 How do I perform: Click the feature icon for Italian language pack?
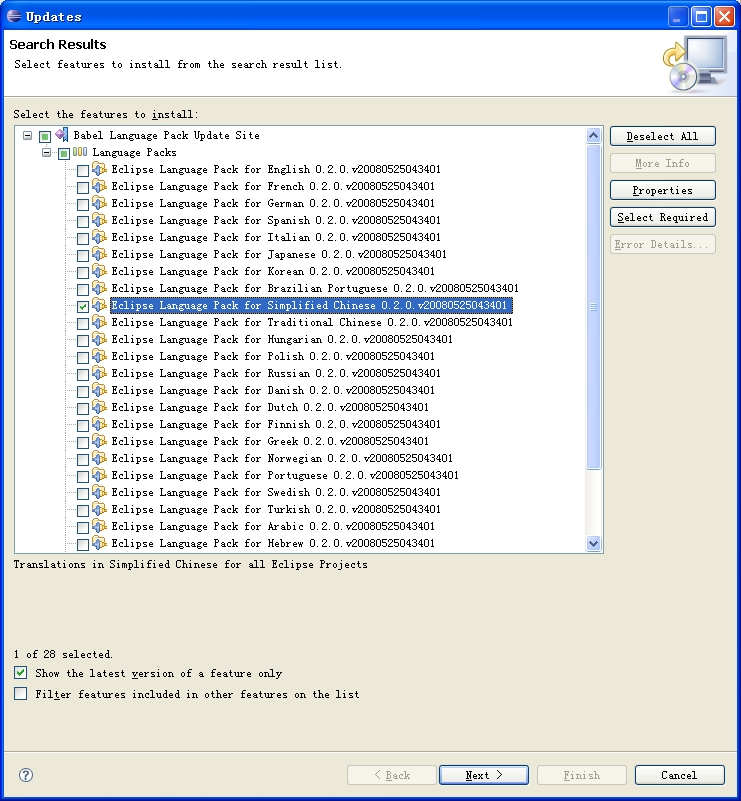(100, 237)
